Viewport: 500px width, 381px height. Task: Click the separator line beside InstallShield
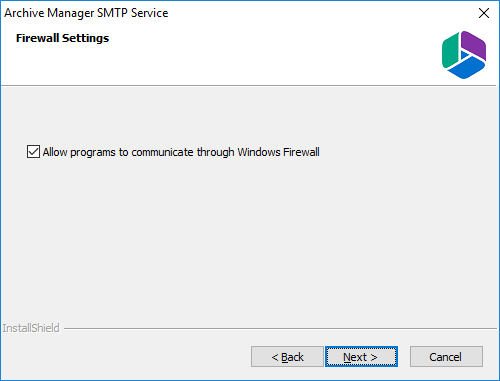click(x=280, y=328)
